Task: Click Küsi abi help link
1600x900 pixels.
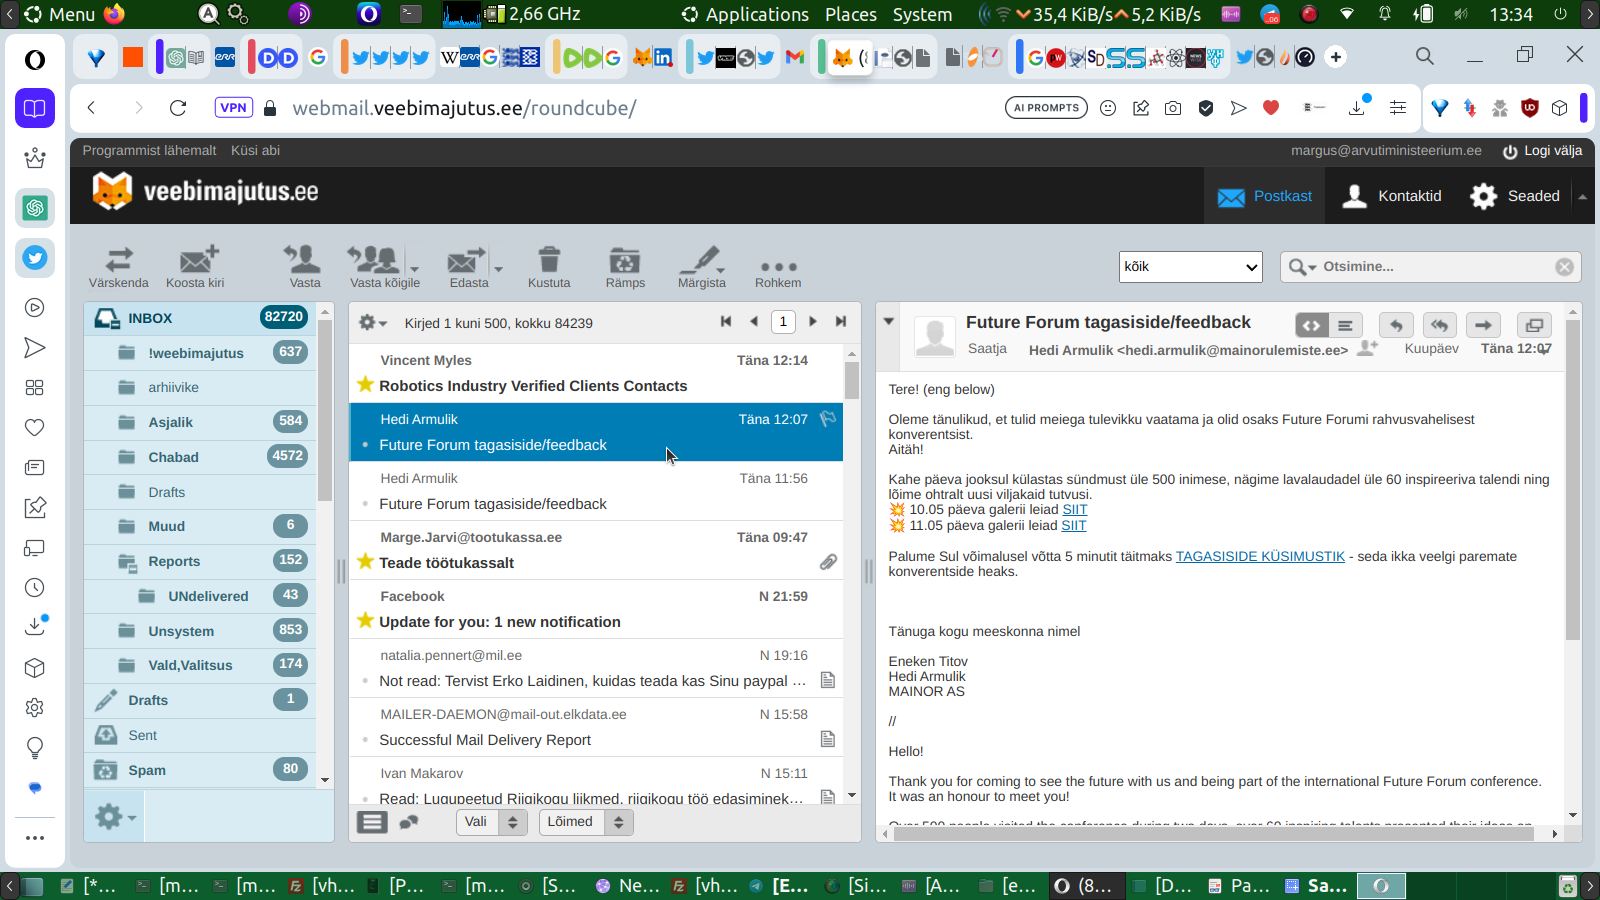Action: click(x=255, y=151)
